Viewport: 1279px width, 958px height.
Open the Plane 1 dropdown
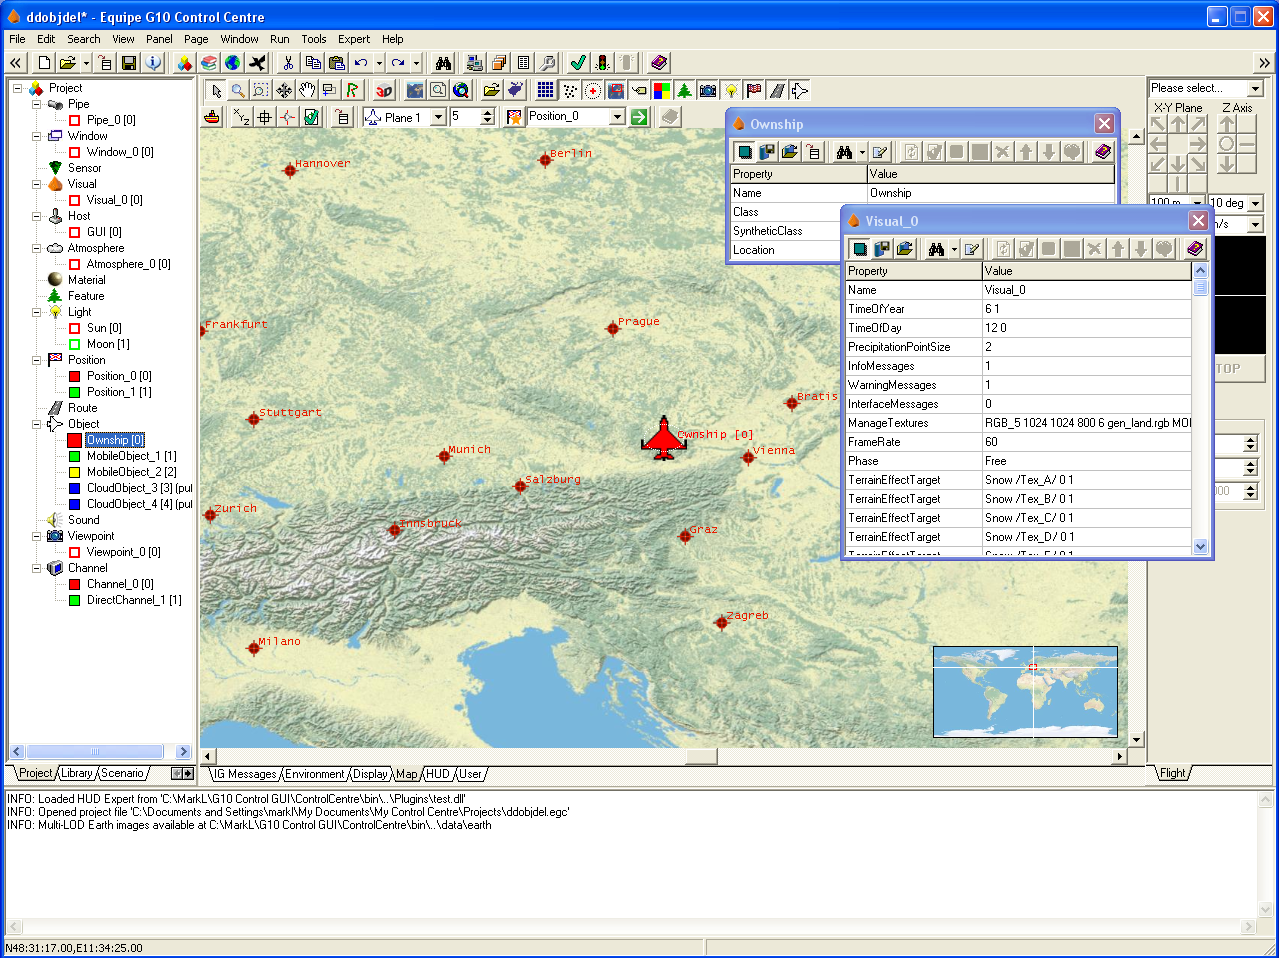coord(438,117)
